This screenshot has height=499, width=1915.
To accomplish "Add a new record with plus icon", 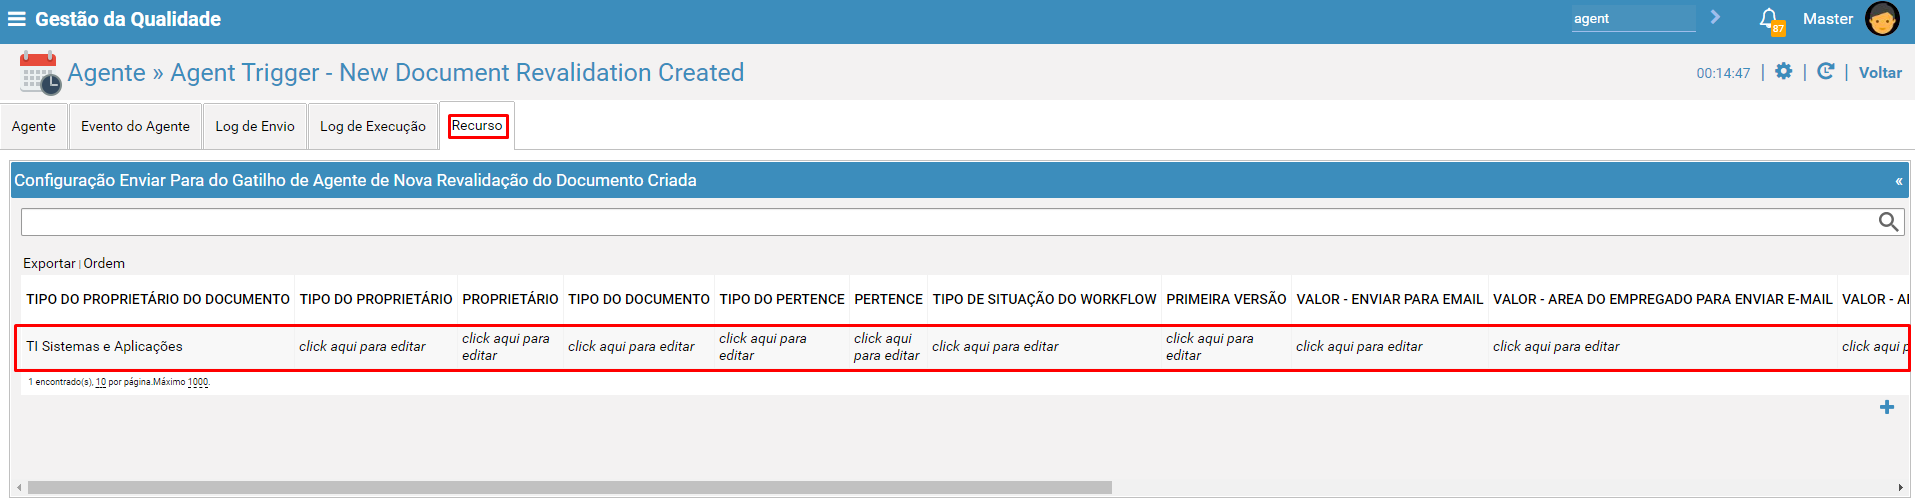I will (1887, 407).
